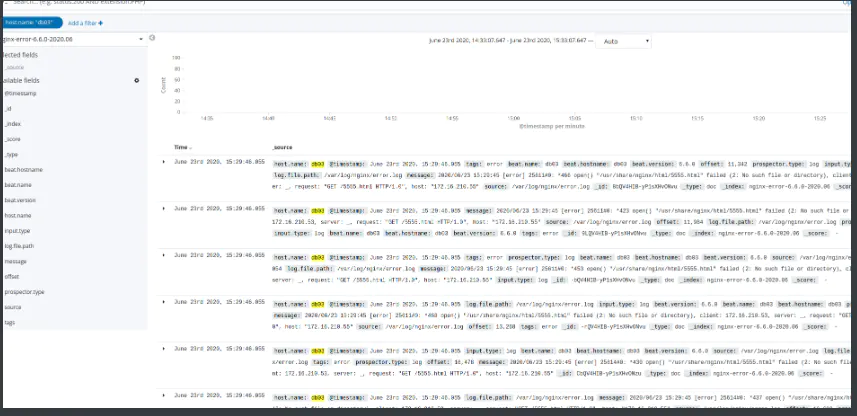Open the nginx-error-6.6.0-2020.06 index pattern dropdown

[x=74, y=39]
